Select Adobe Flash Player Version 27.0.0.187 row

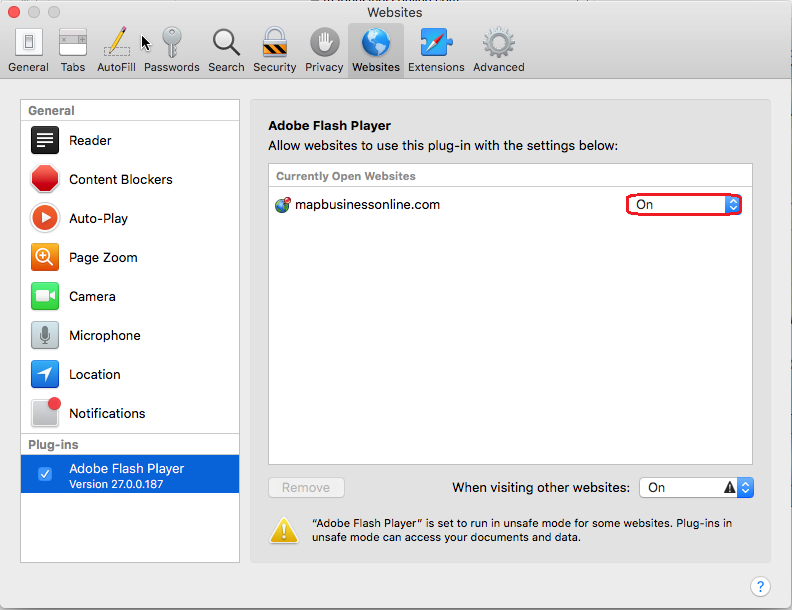[x=130, y=474]
